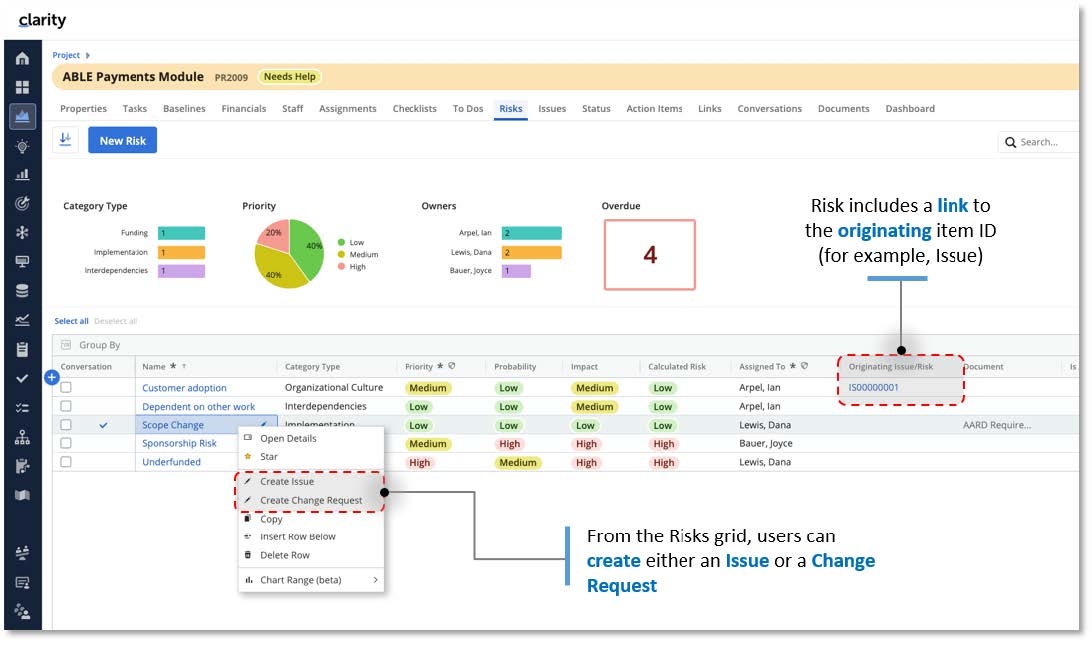Open the org hierarchy icon in sidebar

click(x=22, y=437)
